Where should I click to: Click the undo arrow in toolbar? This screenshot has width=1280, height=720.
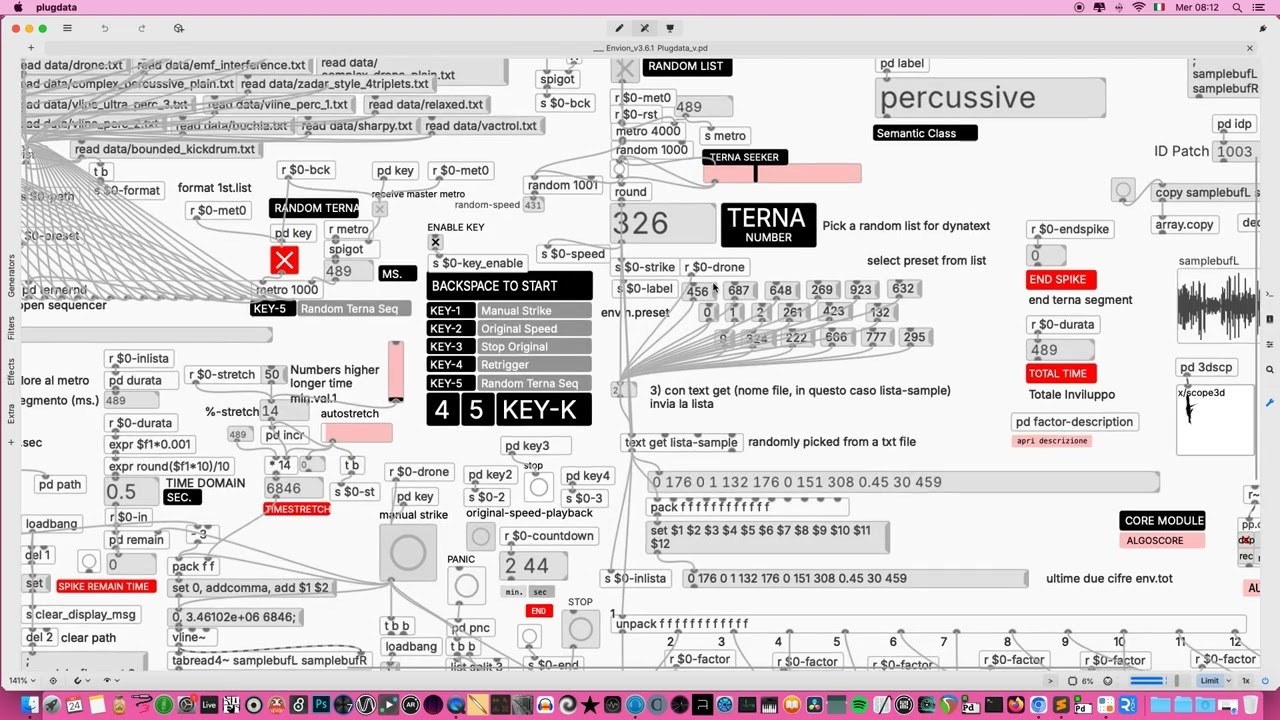104,28
